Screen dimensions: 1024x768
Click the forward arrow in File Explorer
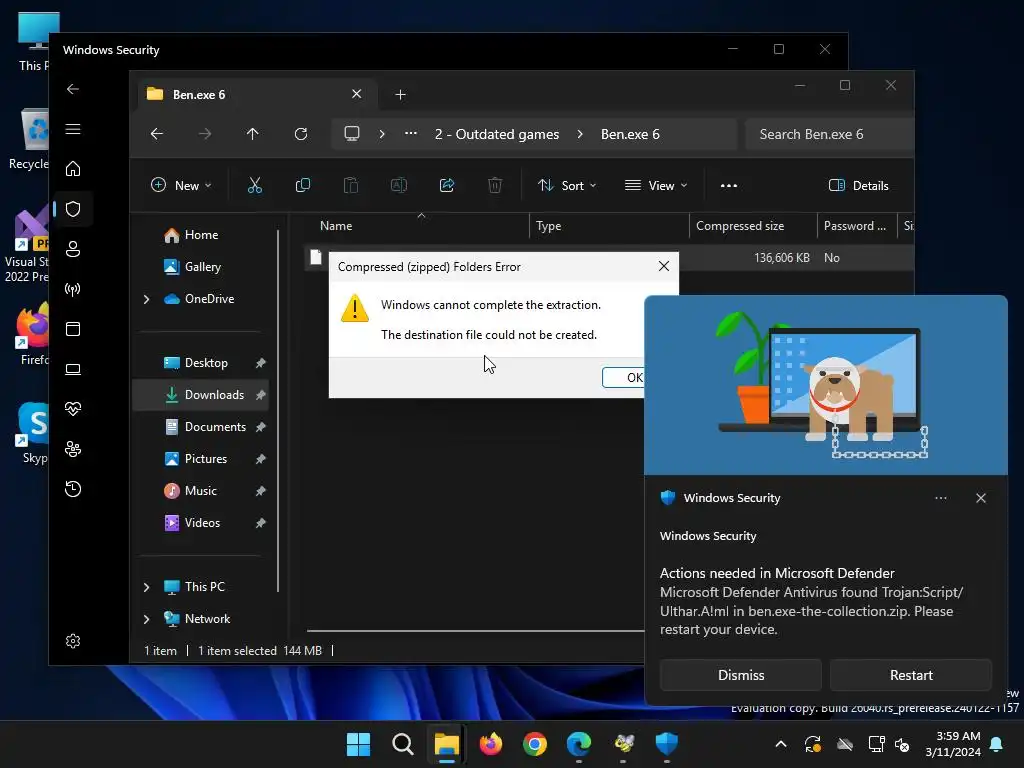click(205, 134)
